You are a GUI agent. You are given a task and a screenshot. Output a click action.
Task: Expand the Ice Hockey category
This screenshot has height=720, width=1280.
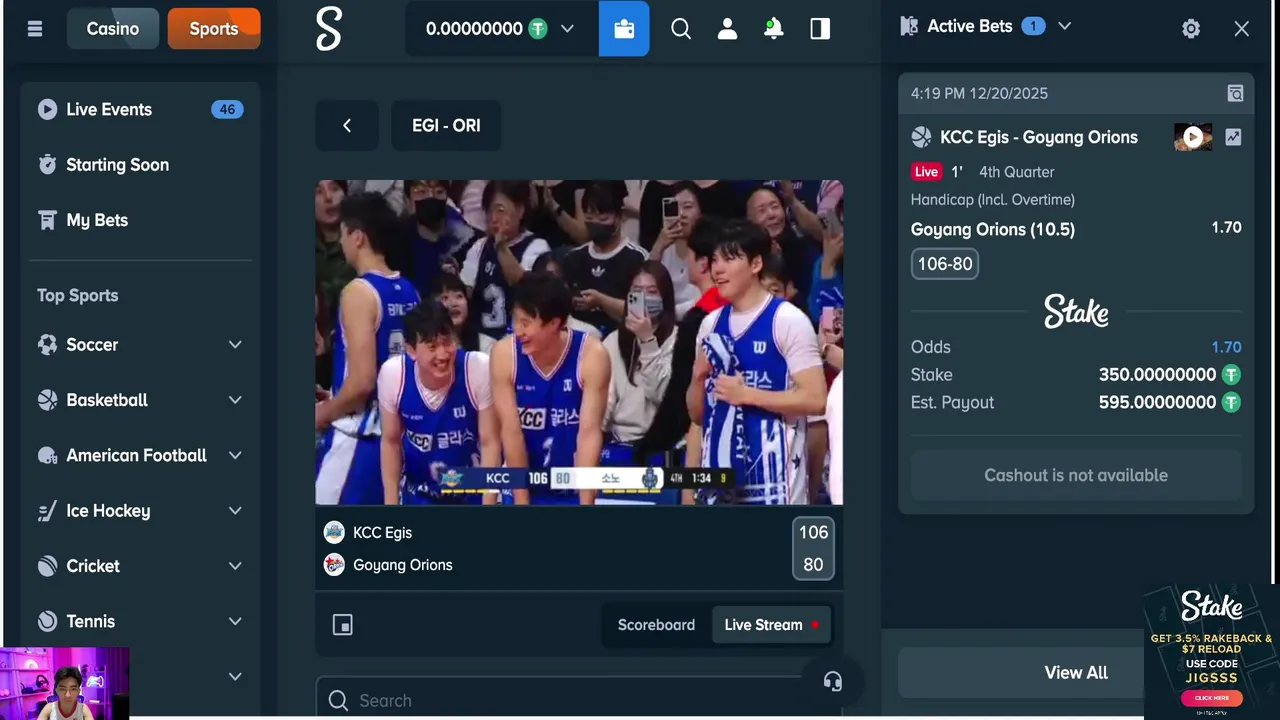[235, 511]
